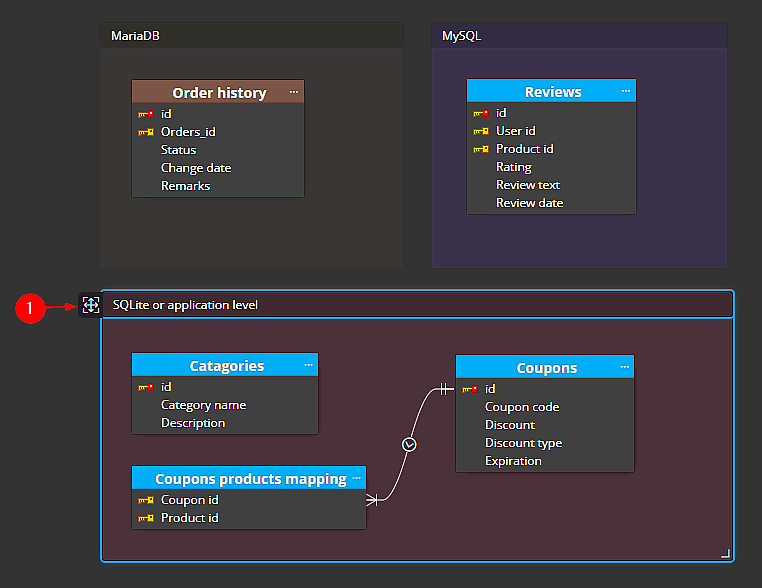The width and height of the screenshot is (762, 588).
Task: Click the resize corner handle of SQLite group
Action: point(725,553)
